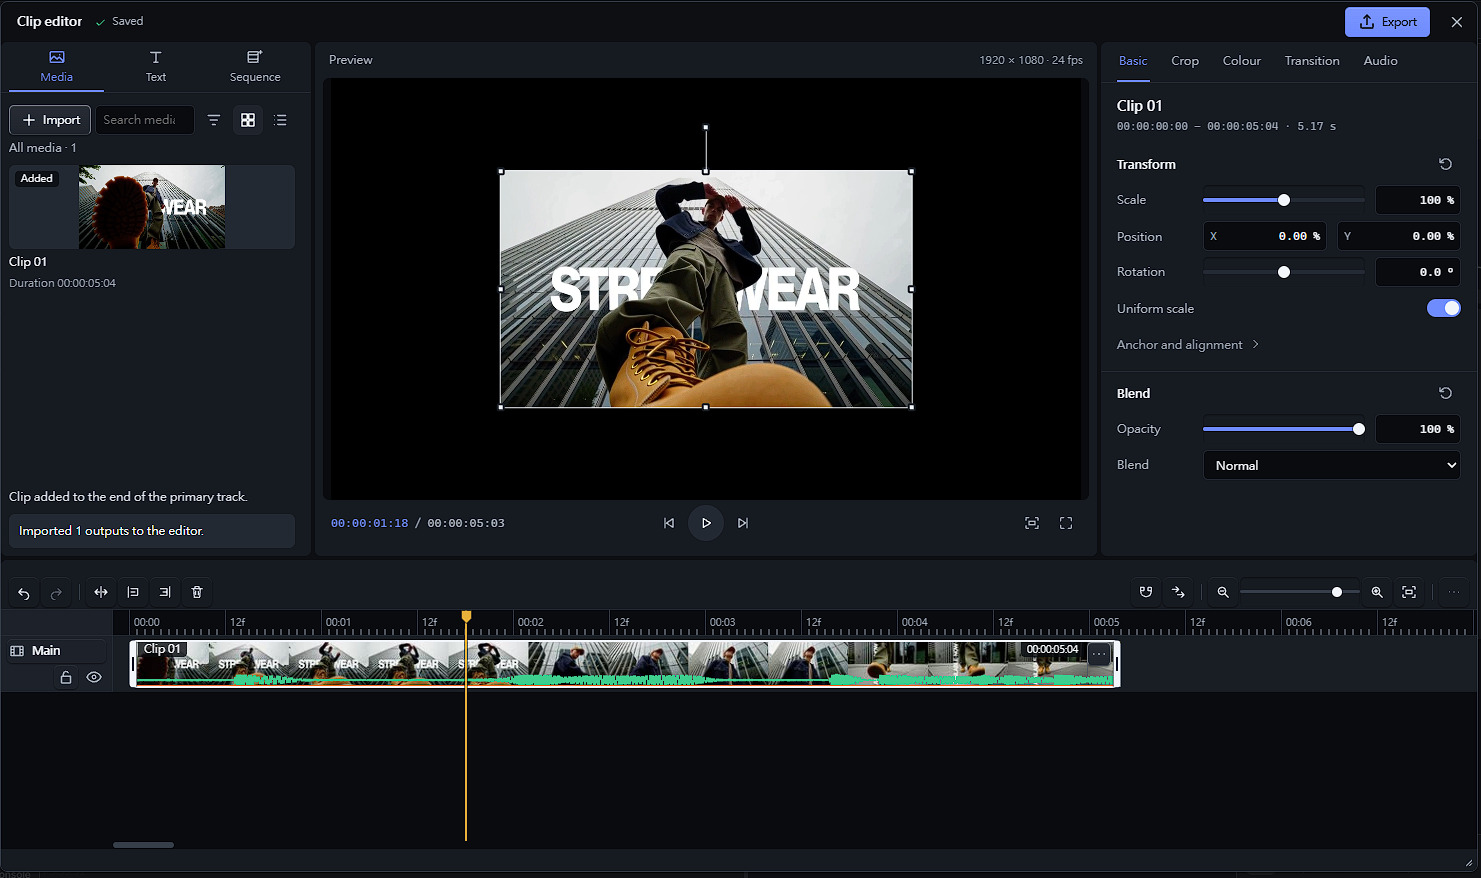The height and width of the screenshot is (878, 1481).
Task: Enter fullscreen preview
Action: click(x=1066, y=523)
